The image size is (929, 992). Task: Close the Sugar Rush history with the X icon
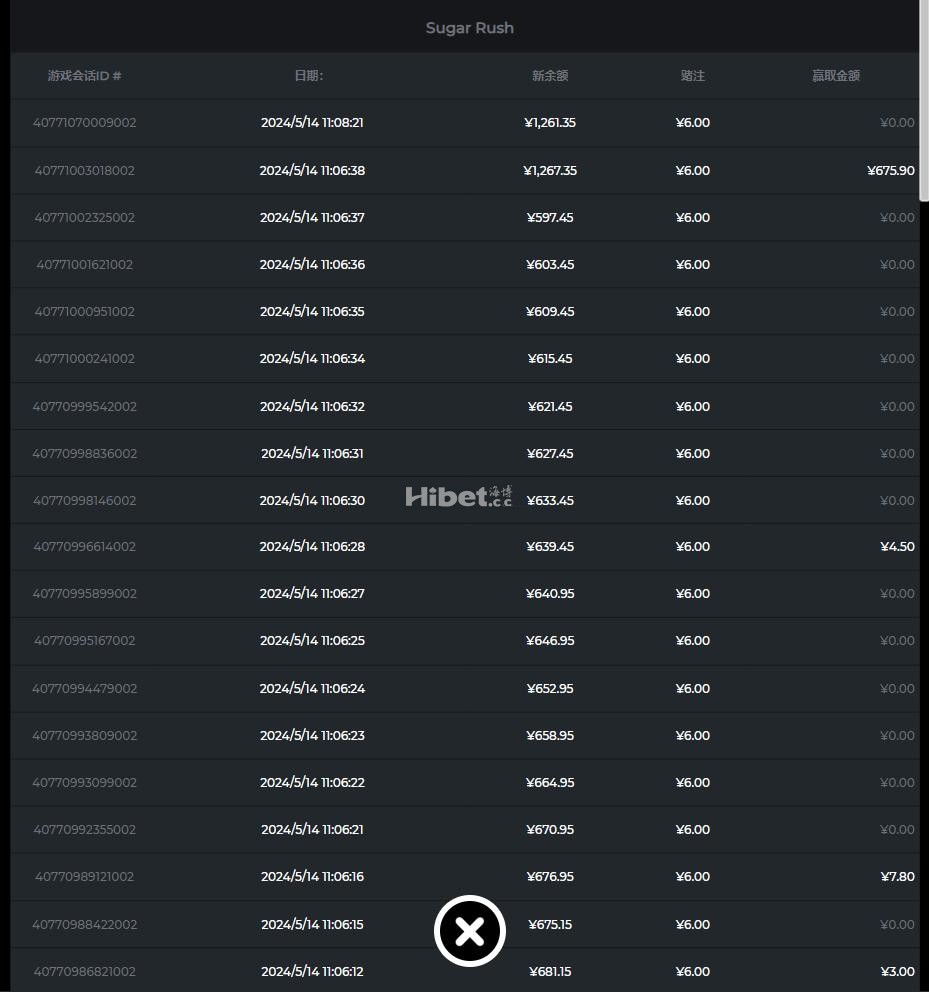470,931
